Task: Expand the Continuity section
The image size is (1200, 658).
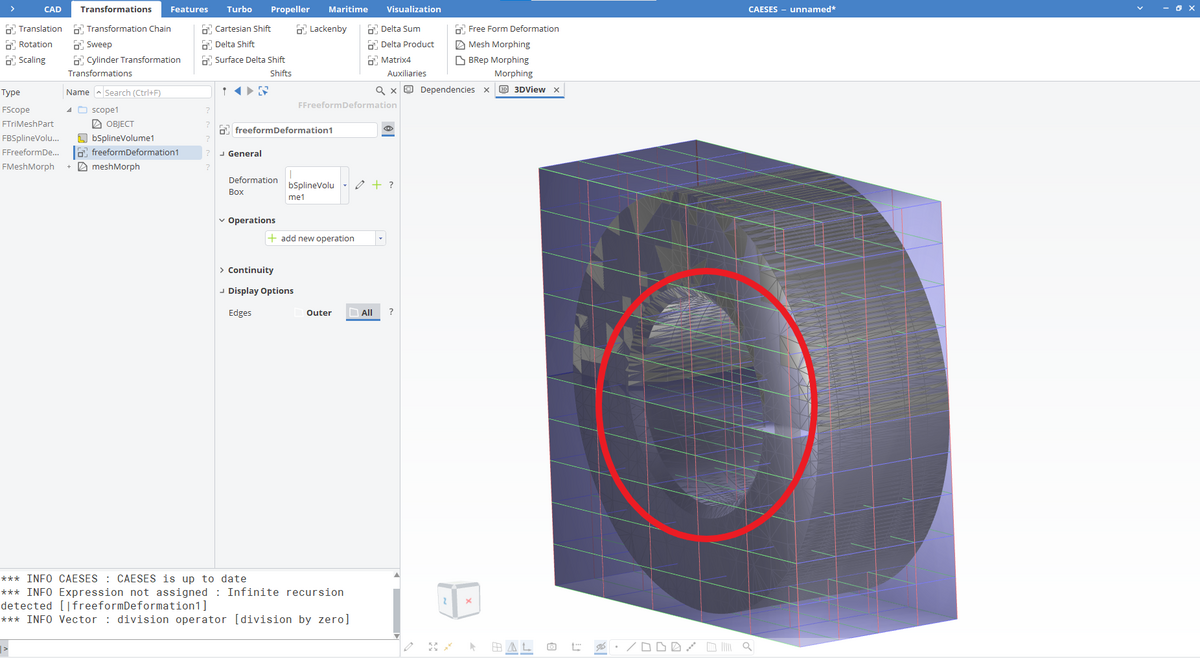Action: pyautogui.click(x=251, y=269)
